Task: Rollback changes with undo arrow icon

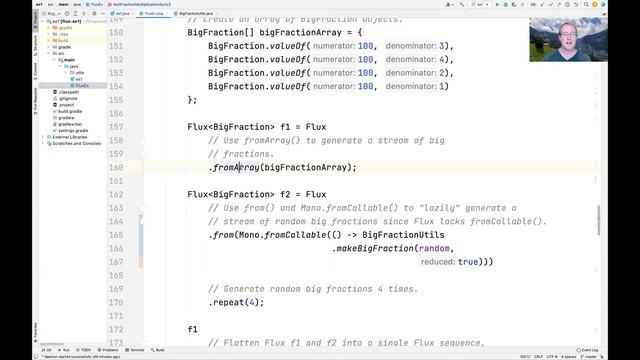Action: click(x=576, y=4)
